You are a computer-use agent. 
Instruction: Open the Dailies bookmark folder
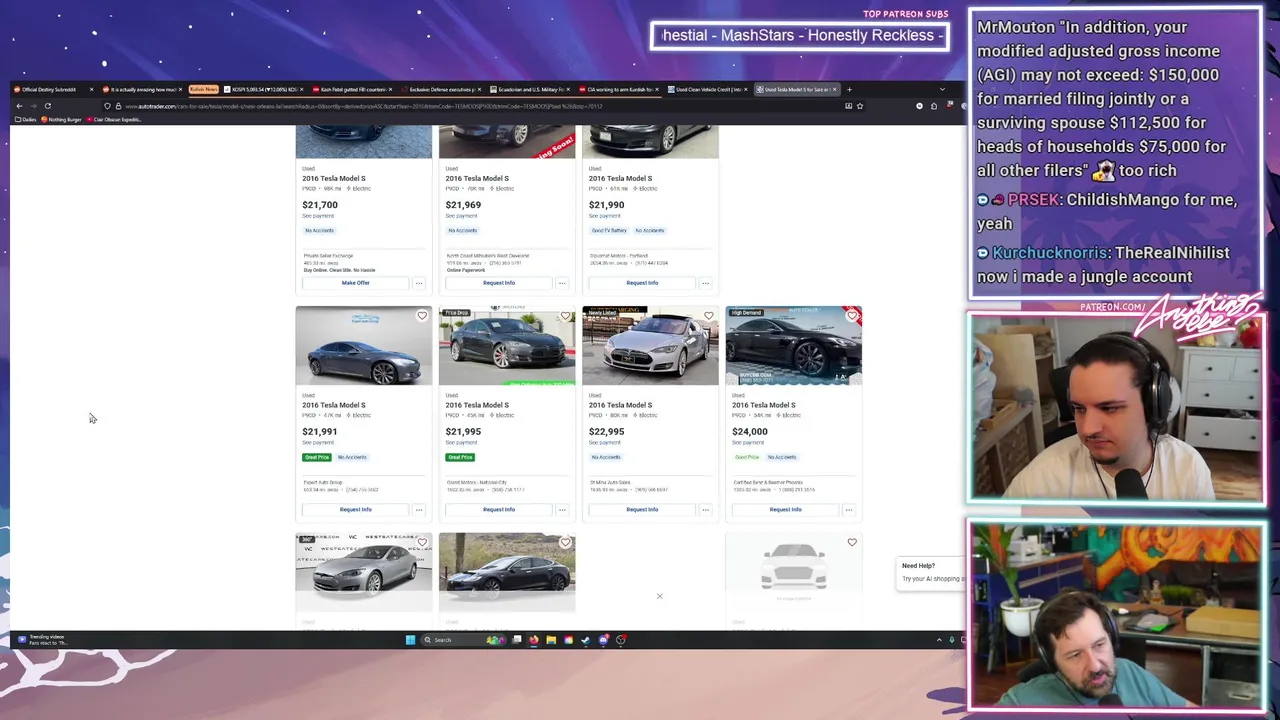(24, 120)
